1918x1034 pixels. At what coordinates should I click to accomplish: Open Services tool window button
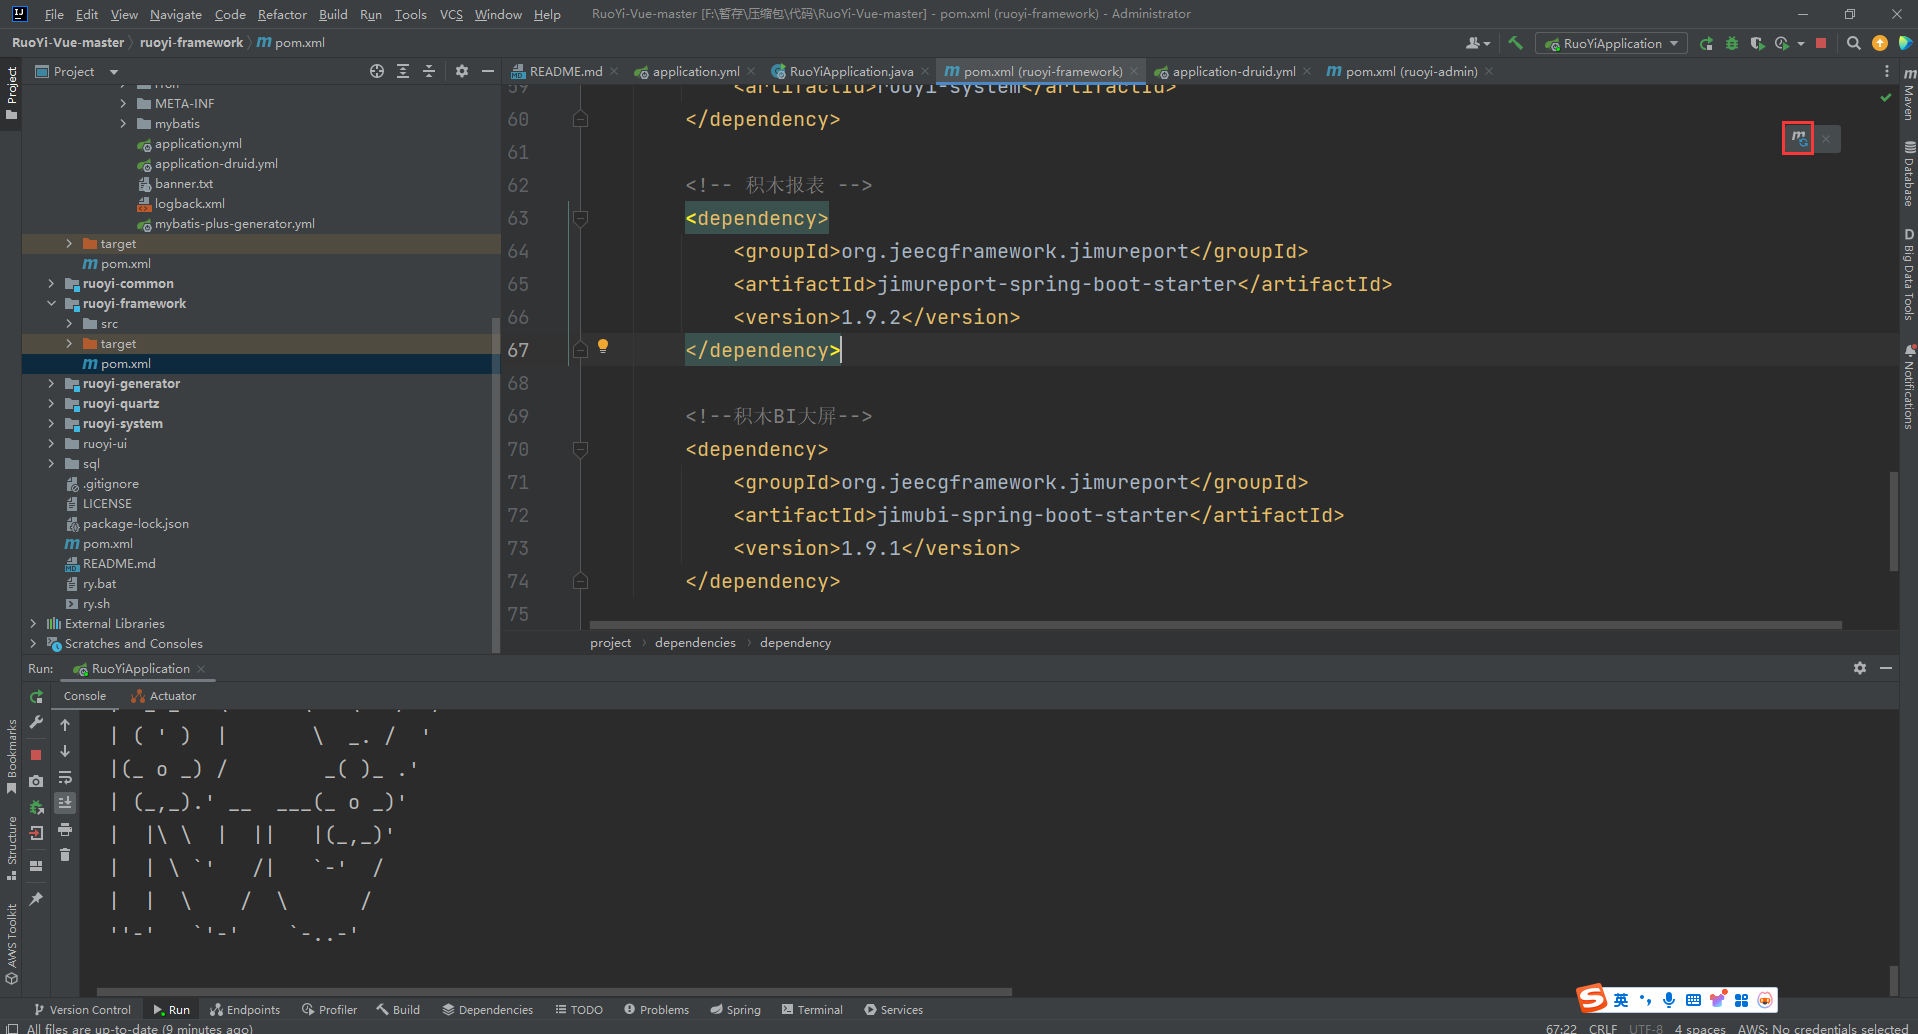[893, 1010]
